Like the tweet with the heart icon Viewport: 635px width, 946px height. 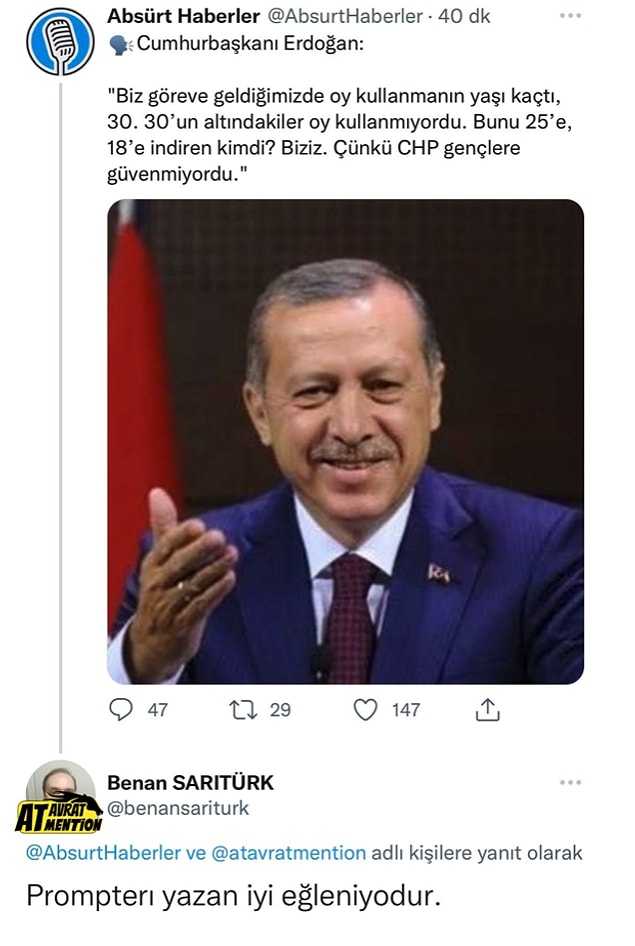(x=366, y=709)
